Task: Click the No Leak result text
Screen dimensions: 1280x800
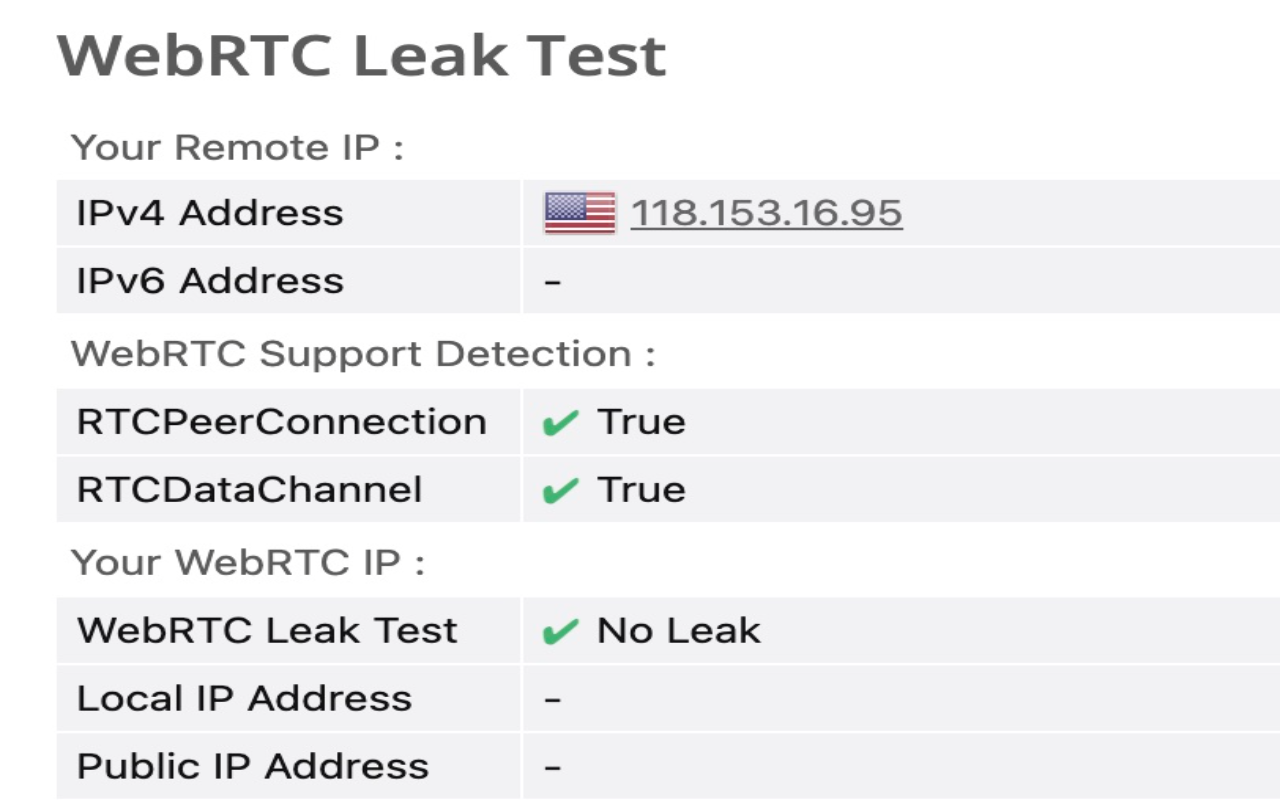Action: tap(679, 631)
